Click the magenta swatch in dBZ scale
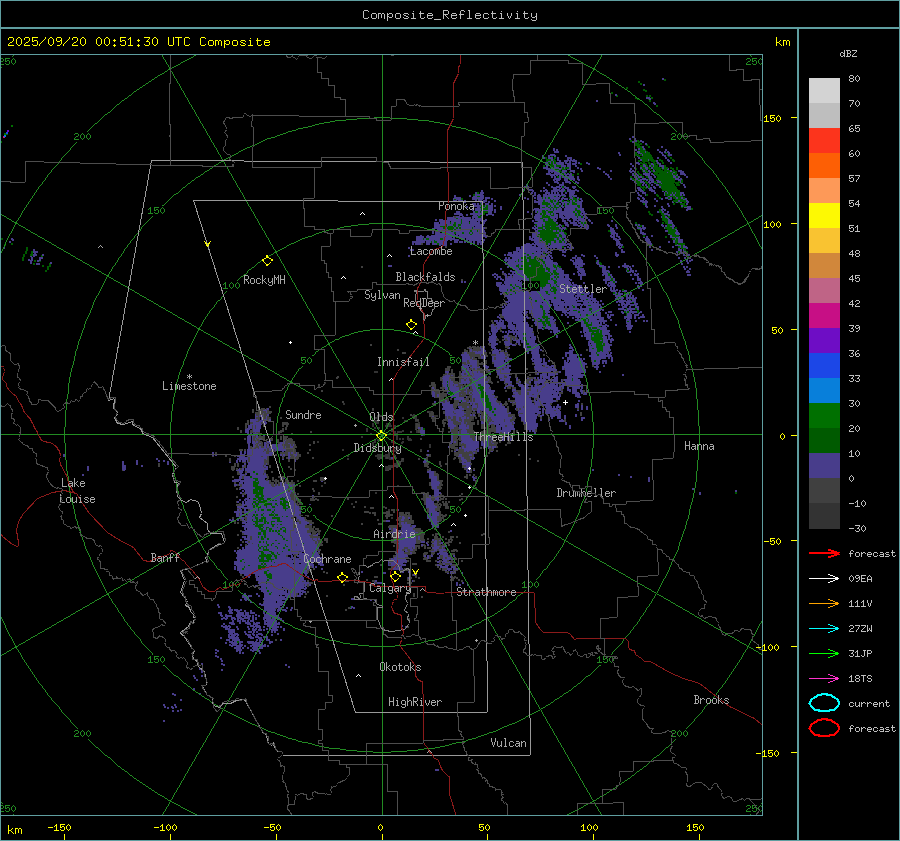Screen dimensions: 900x841 824,315
